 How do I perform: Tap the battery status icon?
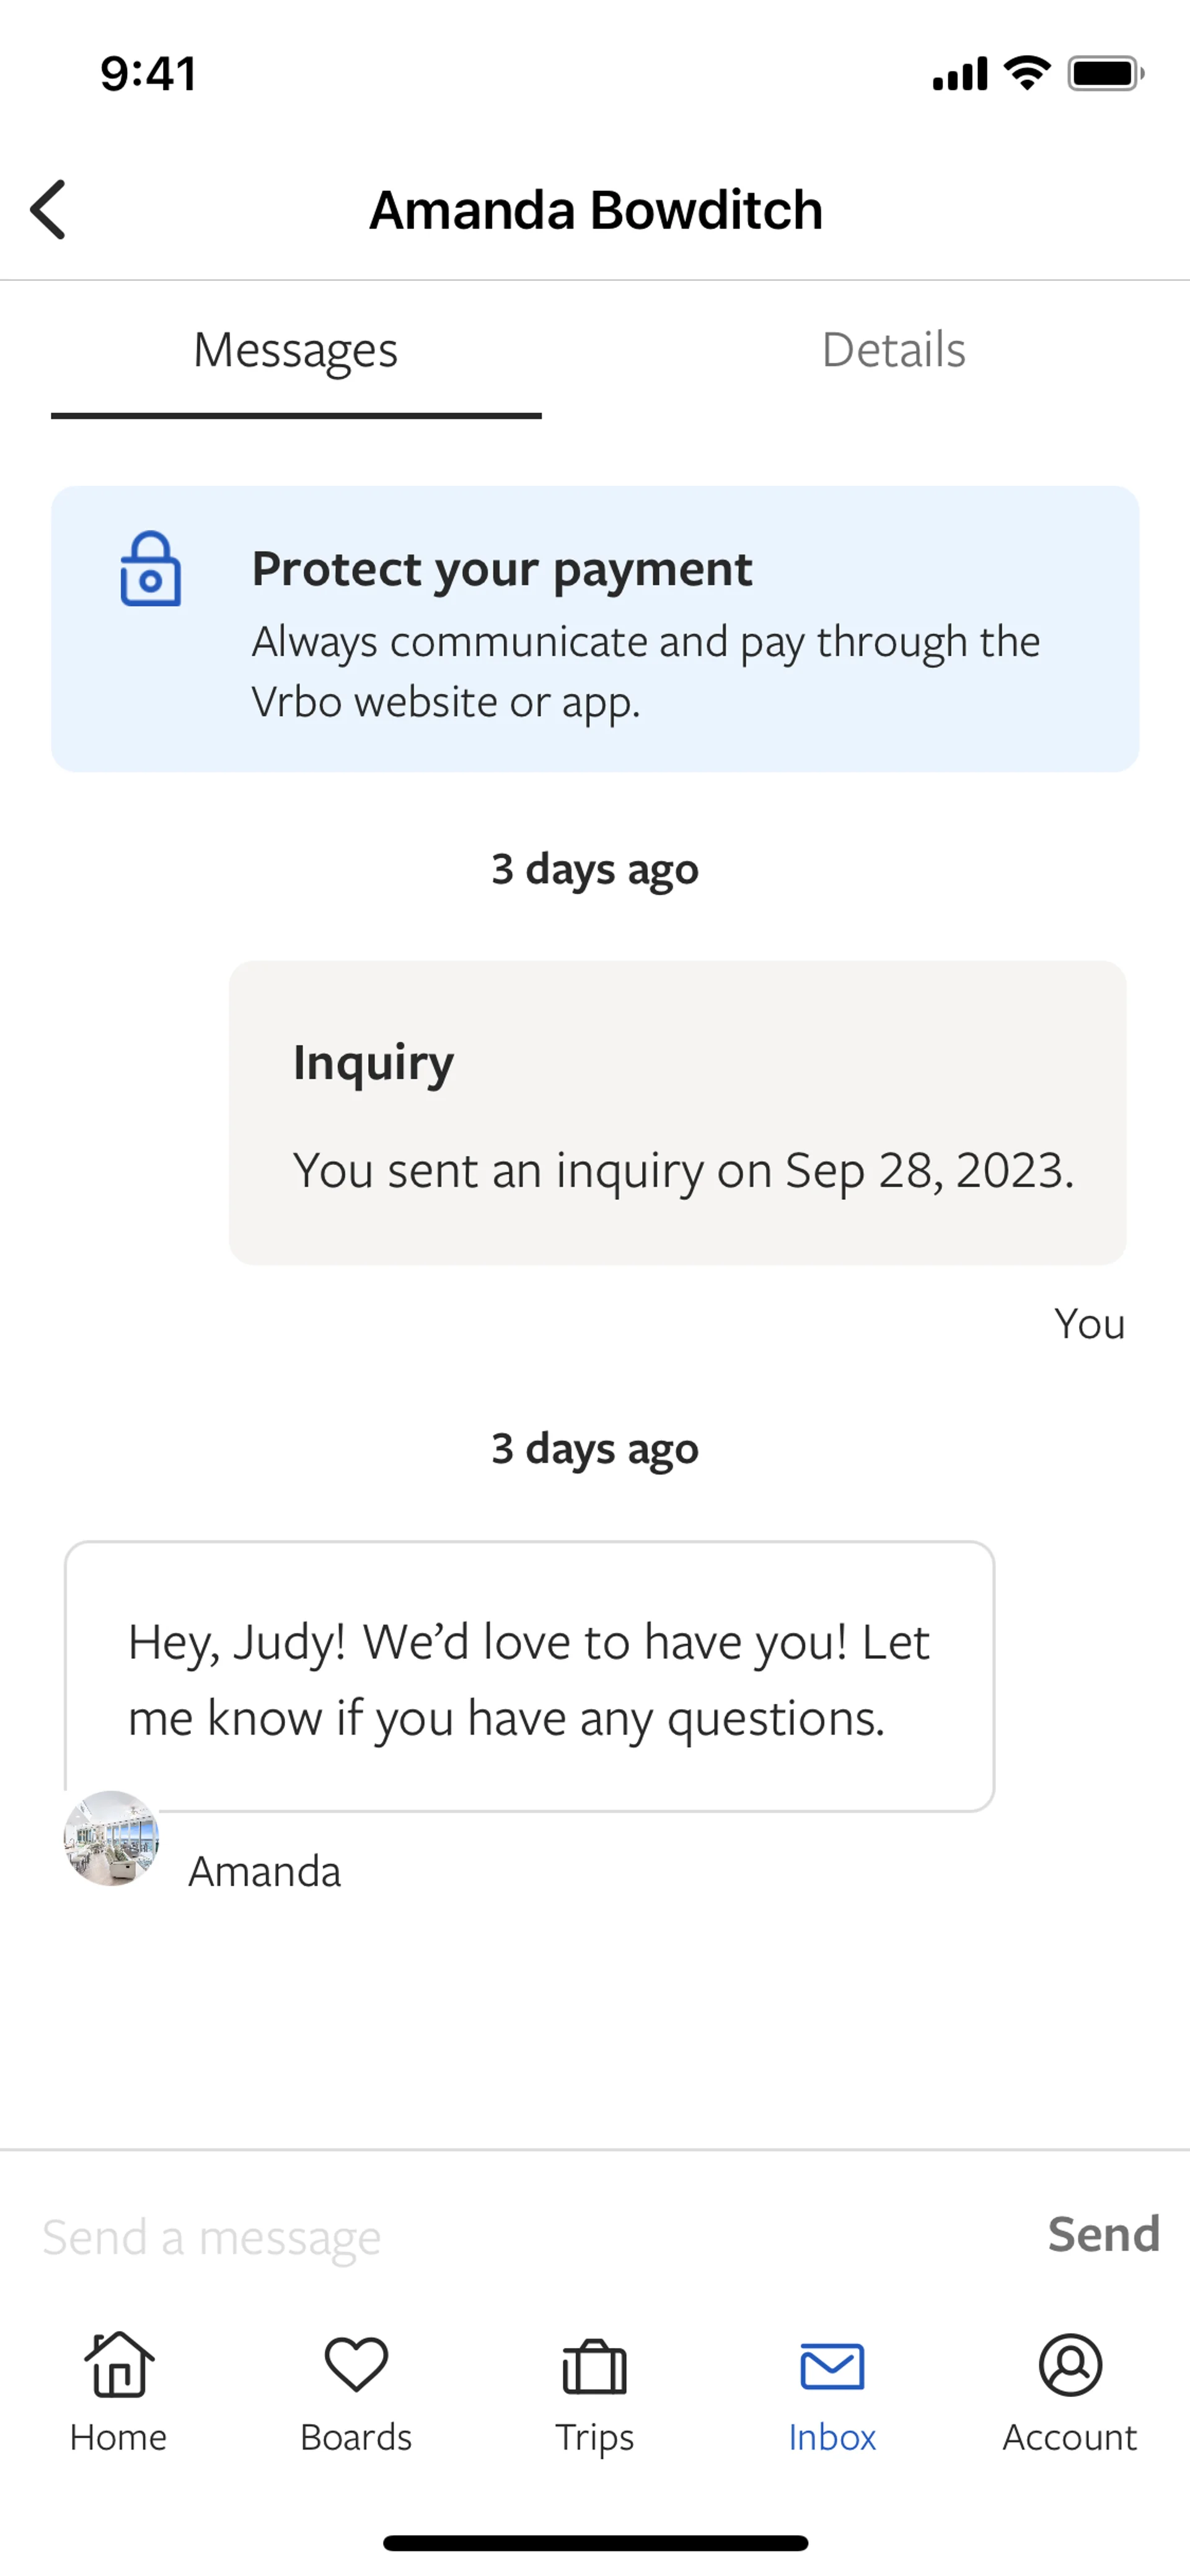[x=1105, y=74]
